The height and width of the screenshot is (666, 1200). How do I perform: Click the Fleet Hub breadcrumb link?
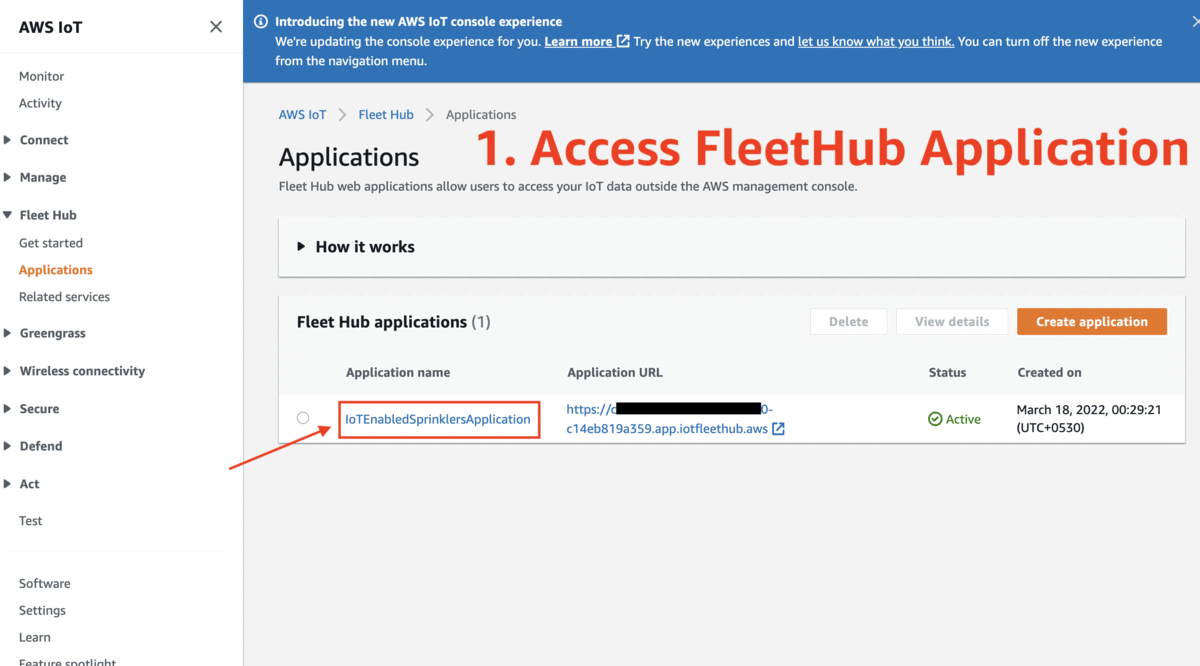[386, 115]
